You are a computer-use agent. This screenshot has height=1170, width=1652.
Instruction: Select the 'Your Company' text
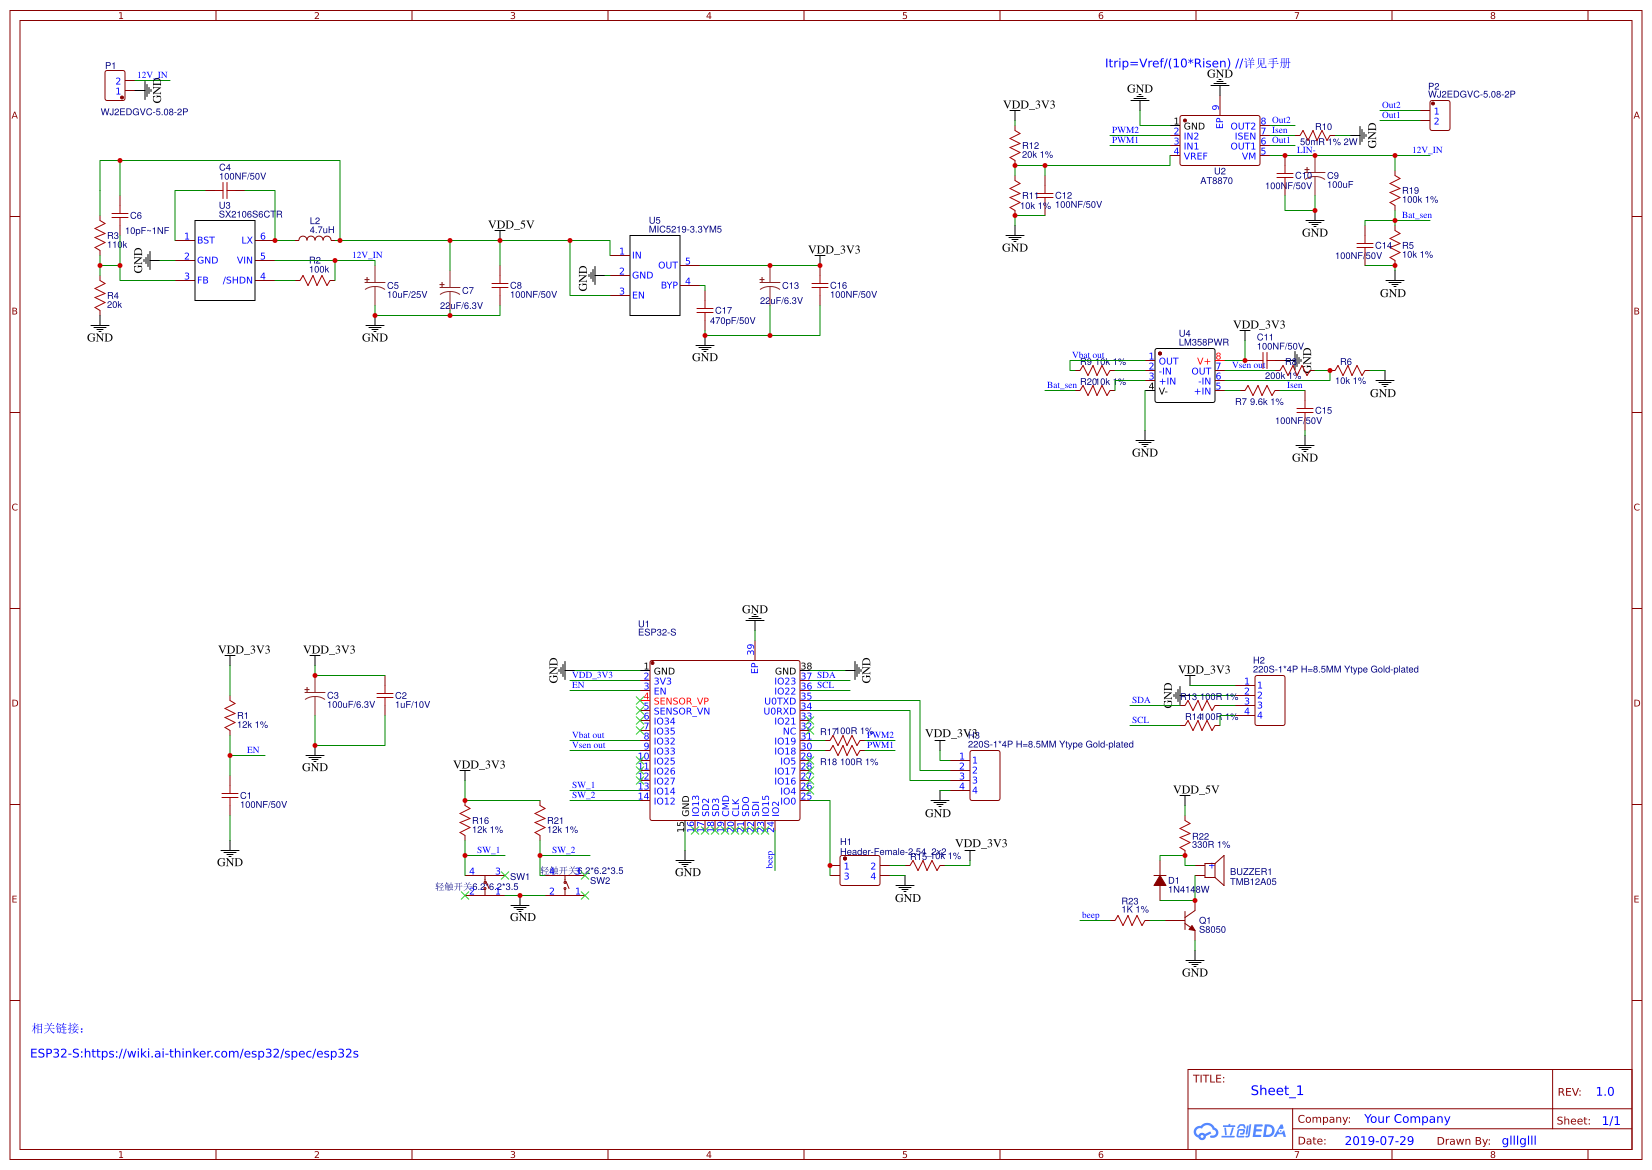pyautogui.click(x=1407, y=1119)
